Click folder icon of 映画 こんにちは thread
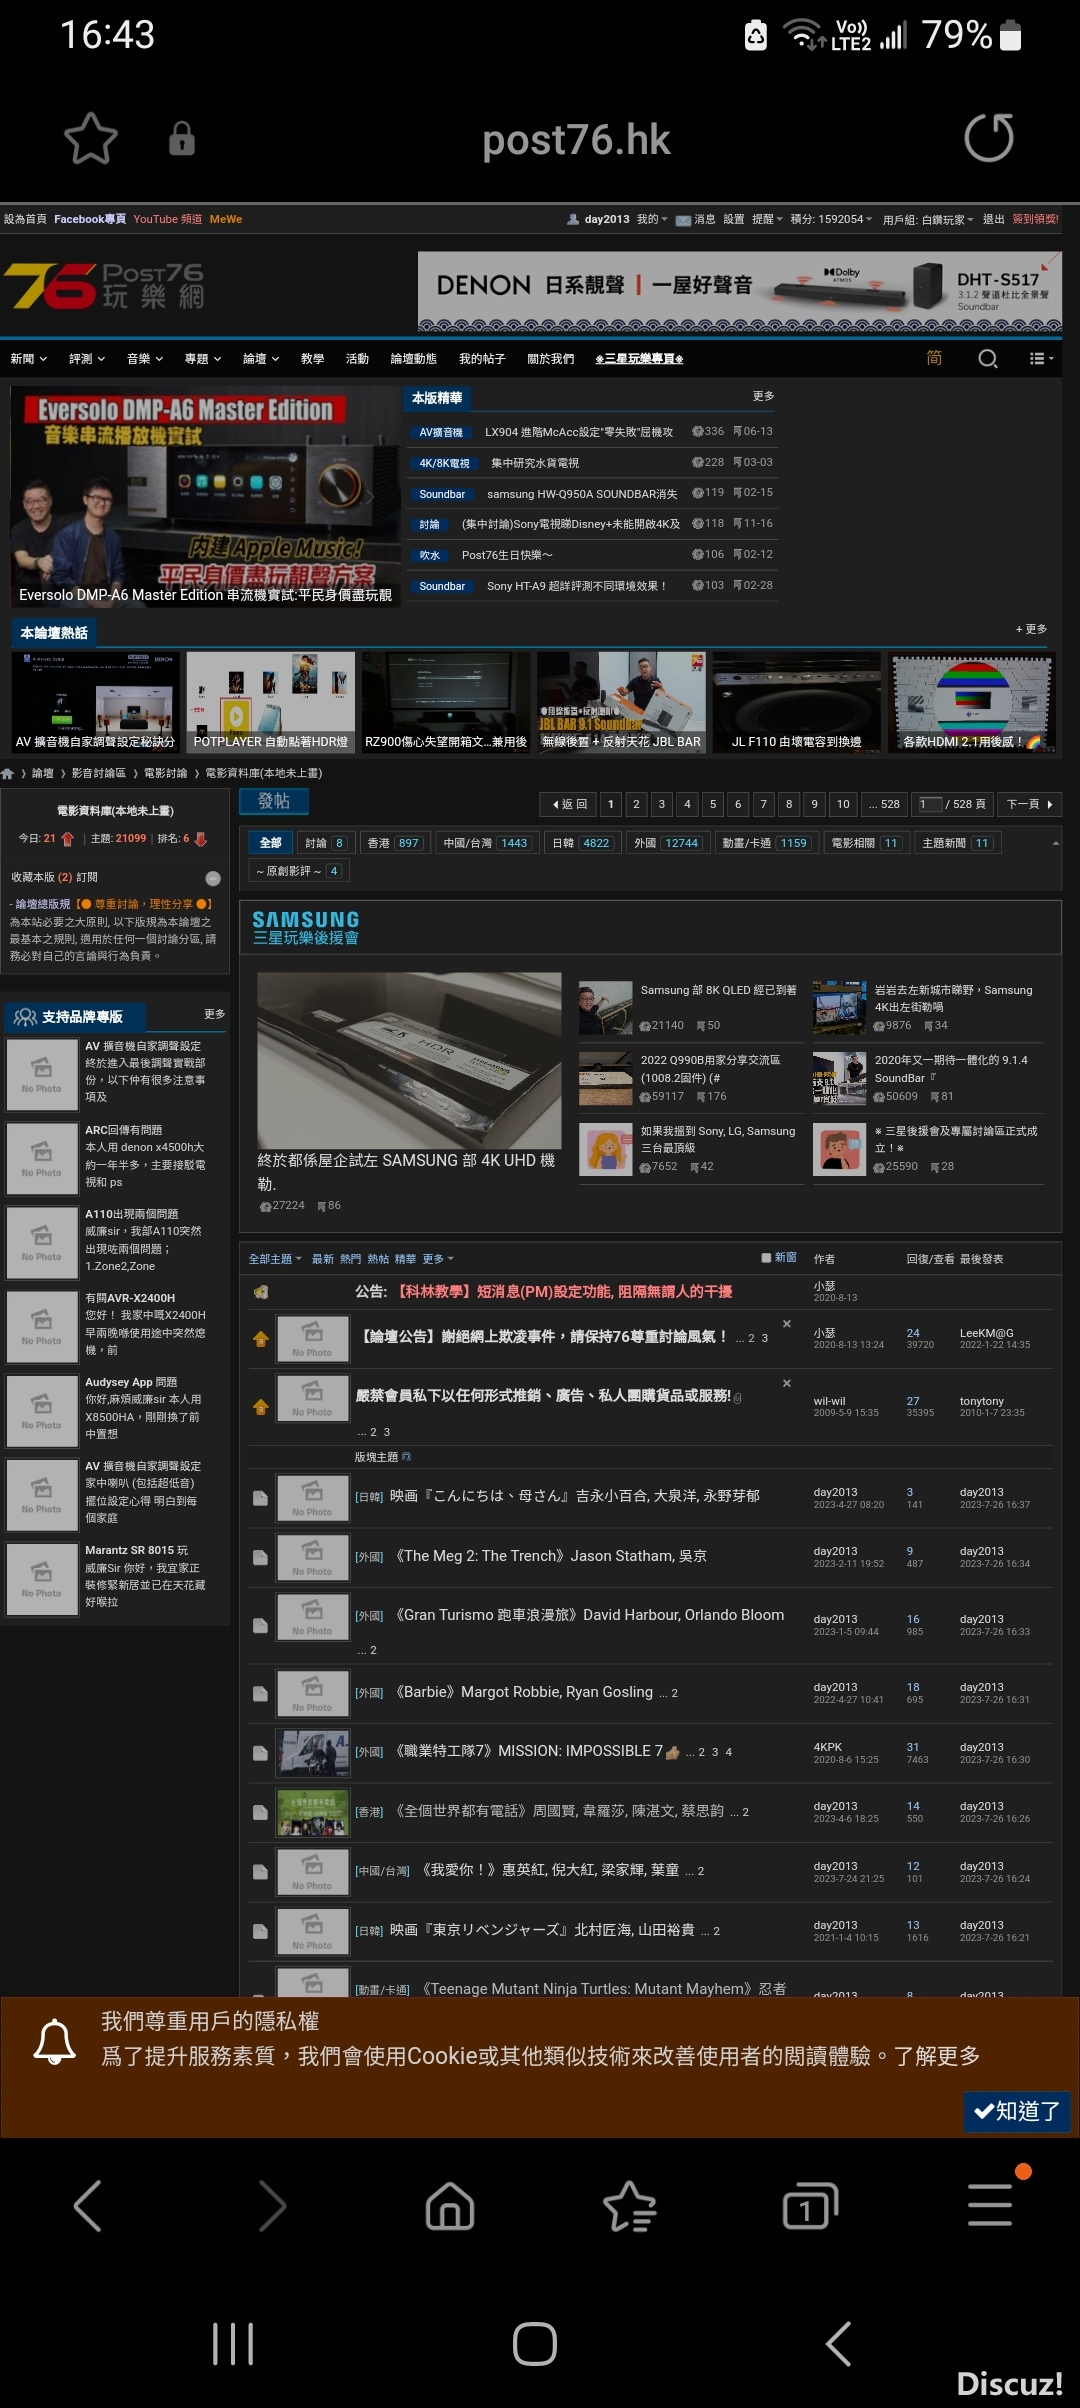Screen dimensions: 1080x2408 click(260, 1498)
